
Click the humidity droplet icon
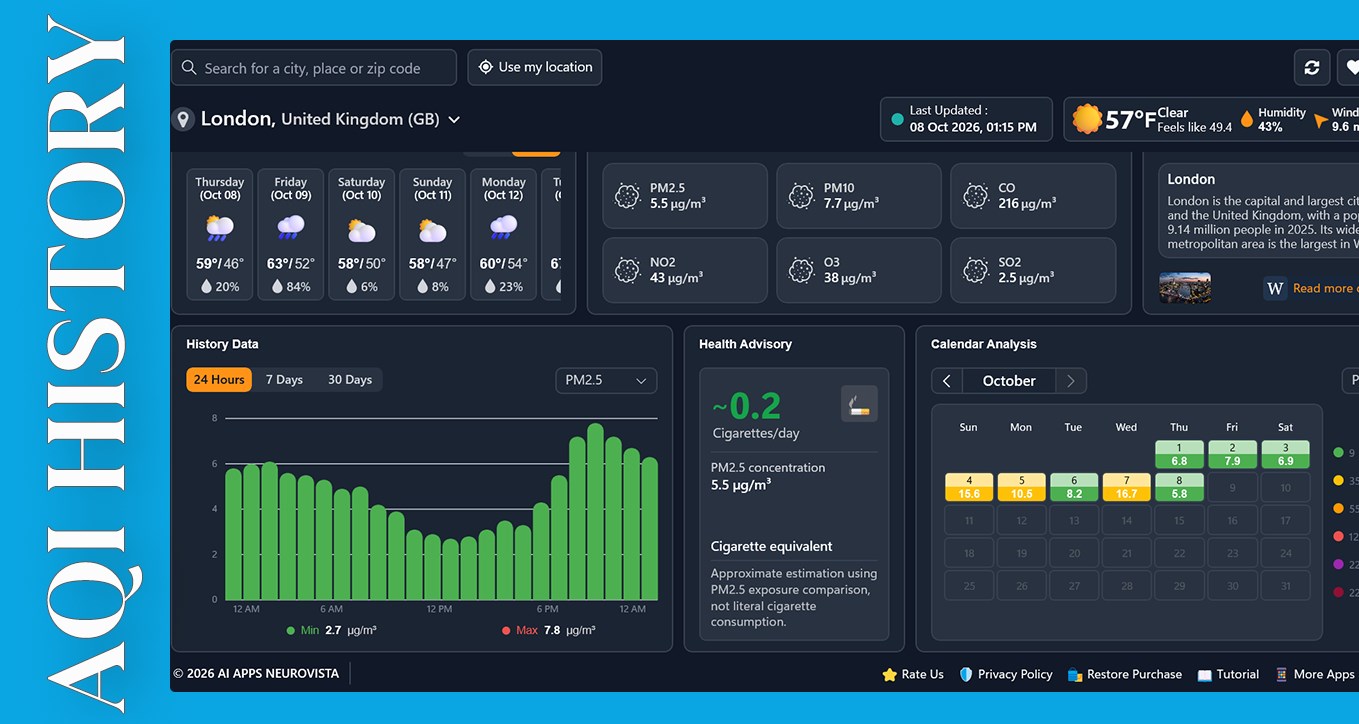click(x=1247, y=120)
